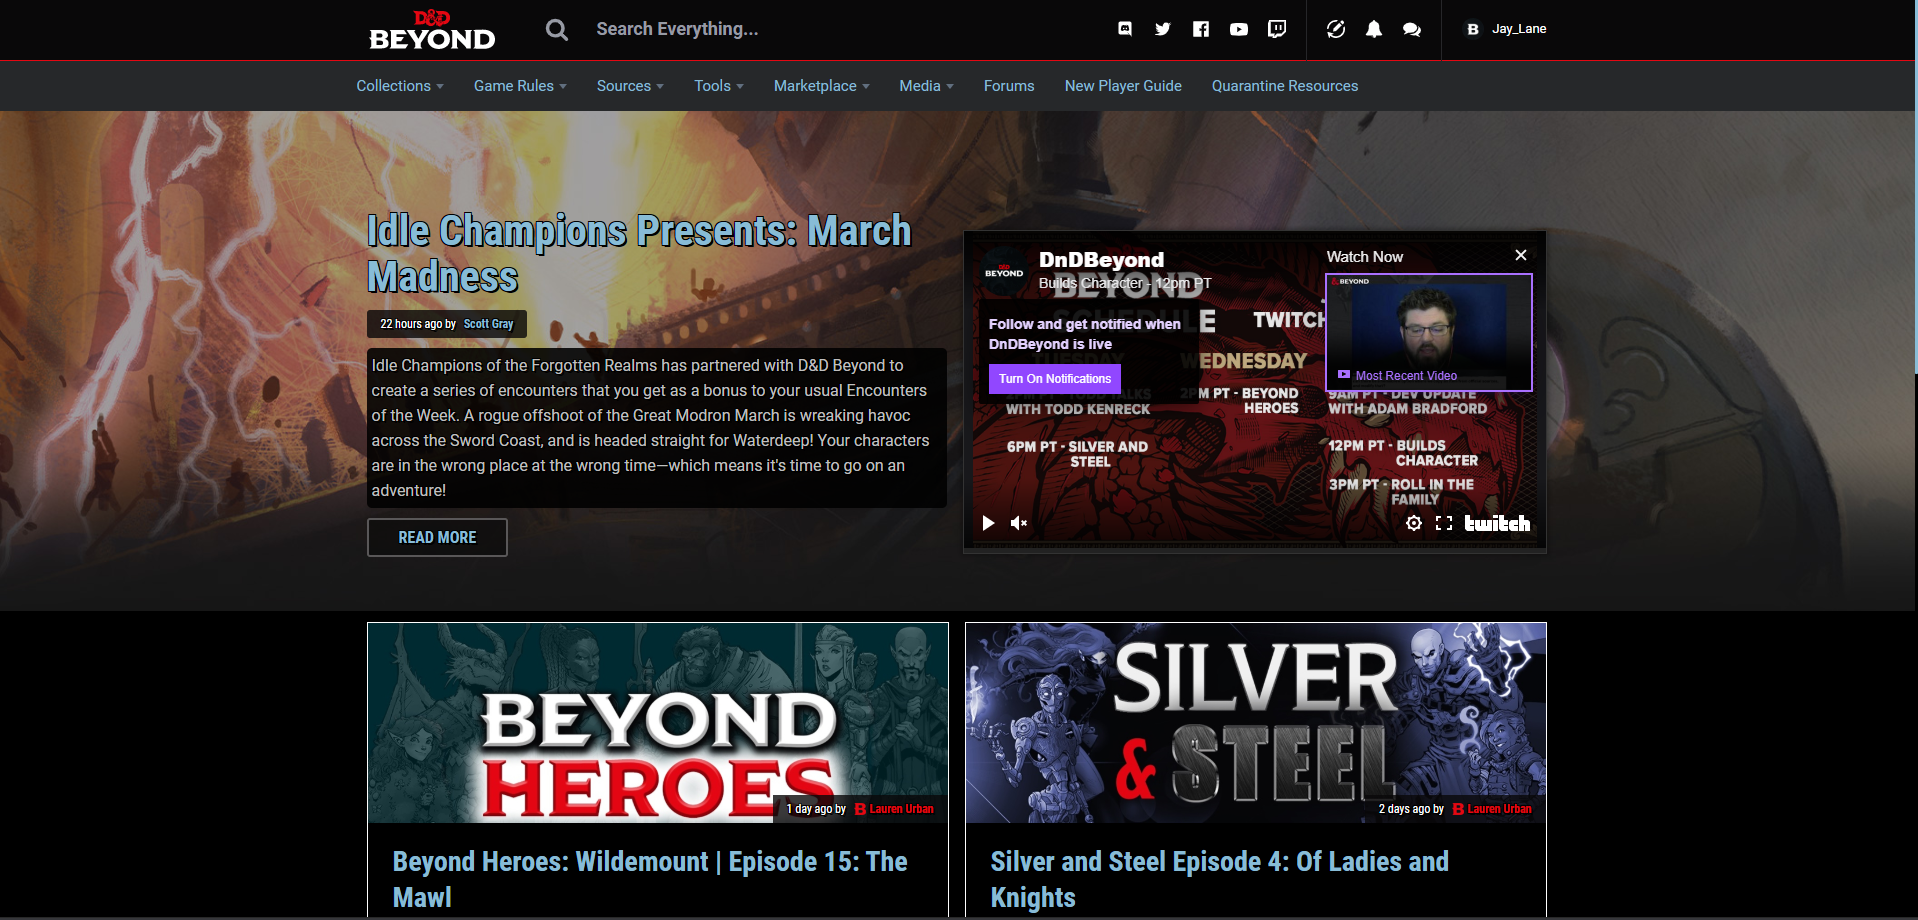Click the Jay_Lane user avatar badge

1473,29
